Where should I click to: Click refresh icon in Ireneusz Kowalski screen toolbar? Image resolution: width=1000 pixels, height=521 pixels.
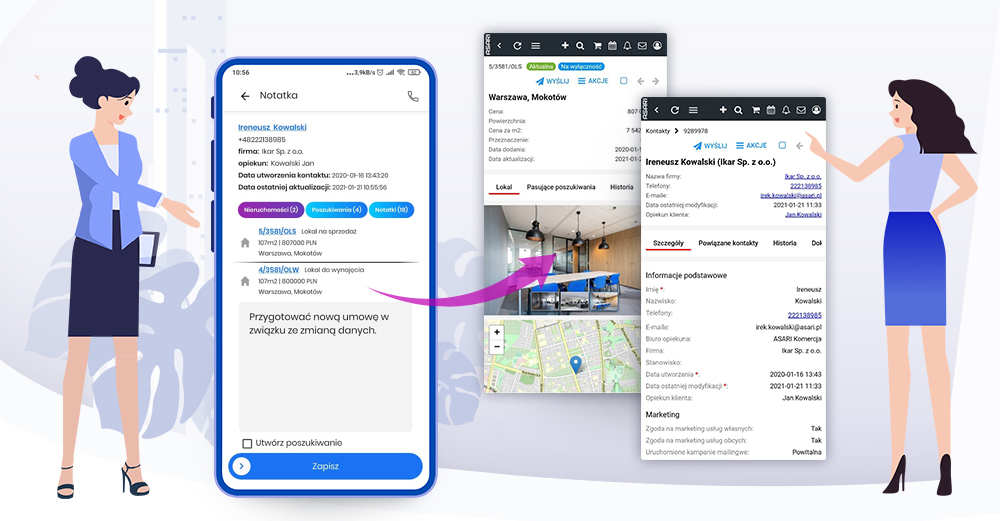point(675,110)
